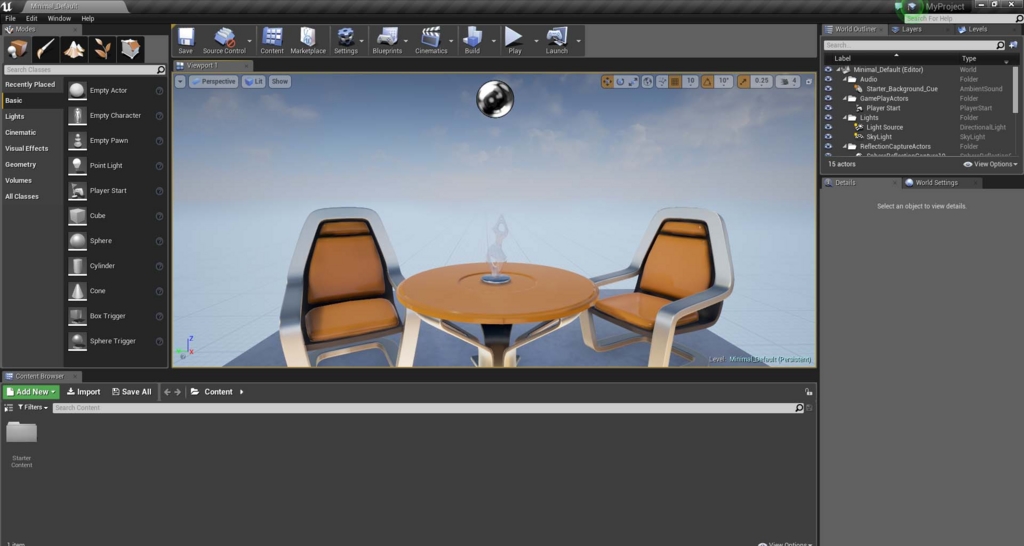Screen dimensions: 1024x546
Task: Toggle visibility eye for Audio folder
Action: tap(828, 79)
